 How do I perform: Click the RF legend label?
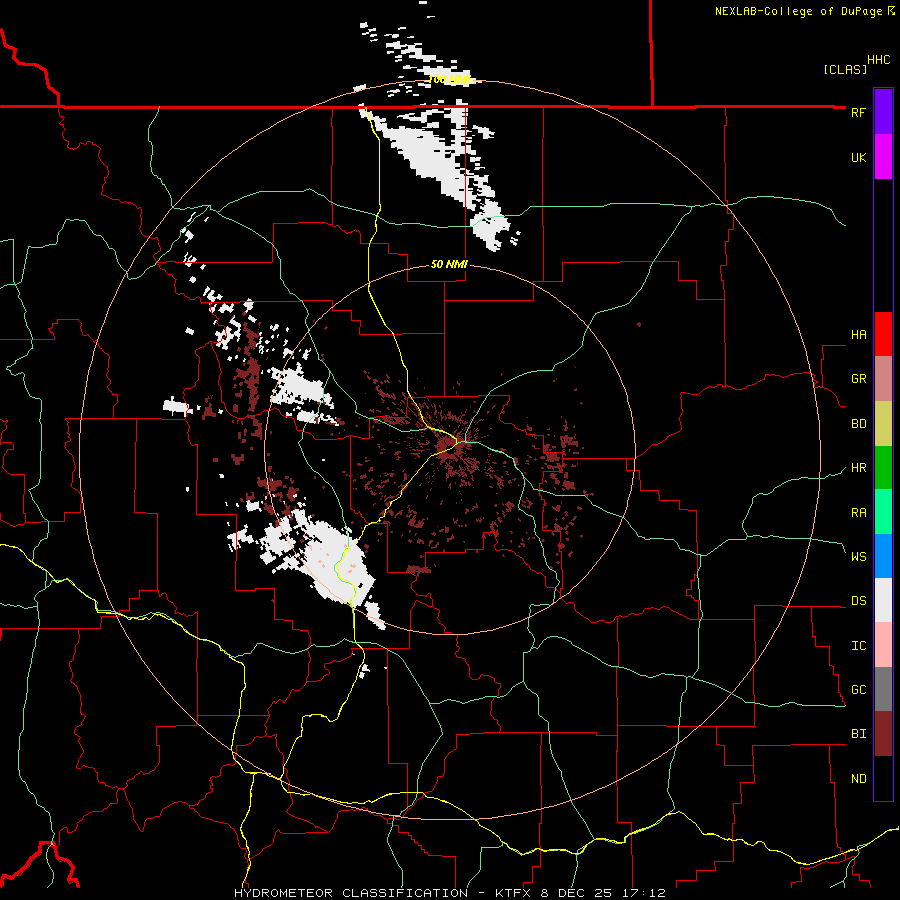tap(858, 112)
